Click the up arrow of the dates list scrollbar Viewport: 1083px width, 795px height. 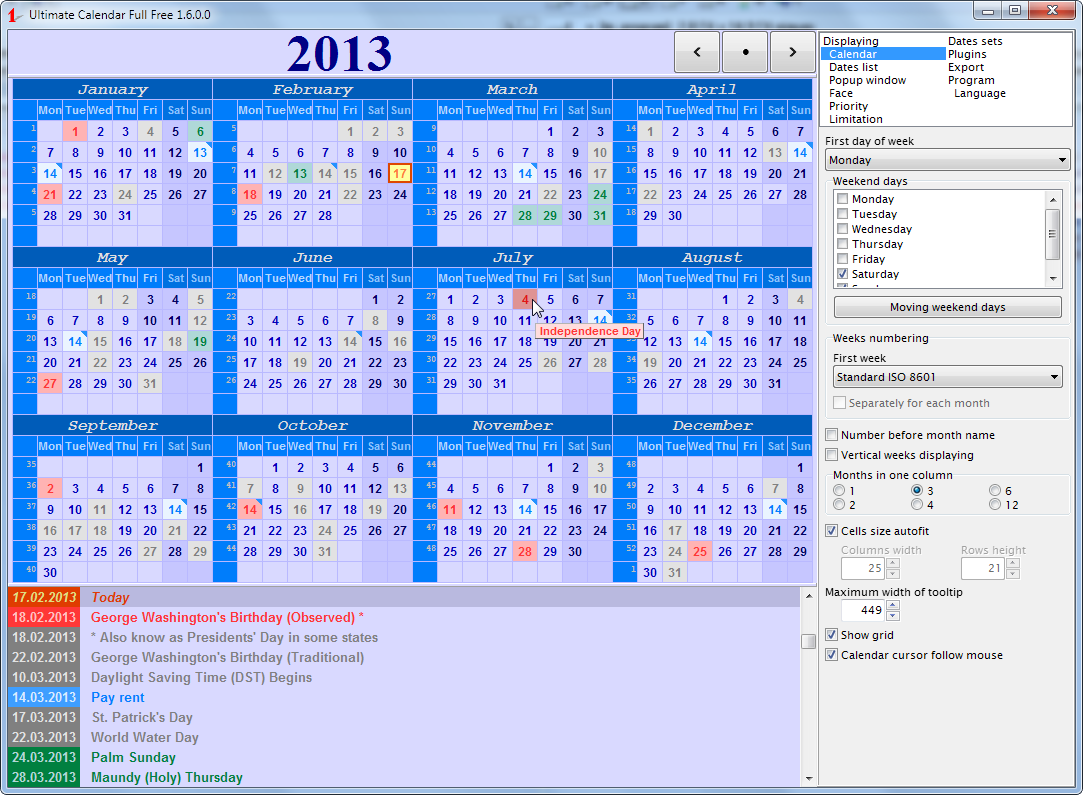[808, 595]
